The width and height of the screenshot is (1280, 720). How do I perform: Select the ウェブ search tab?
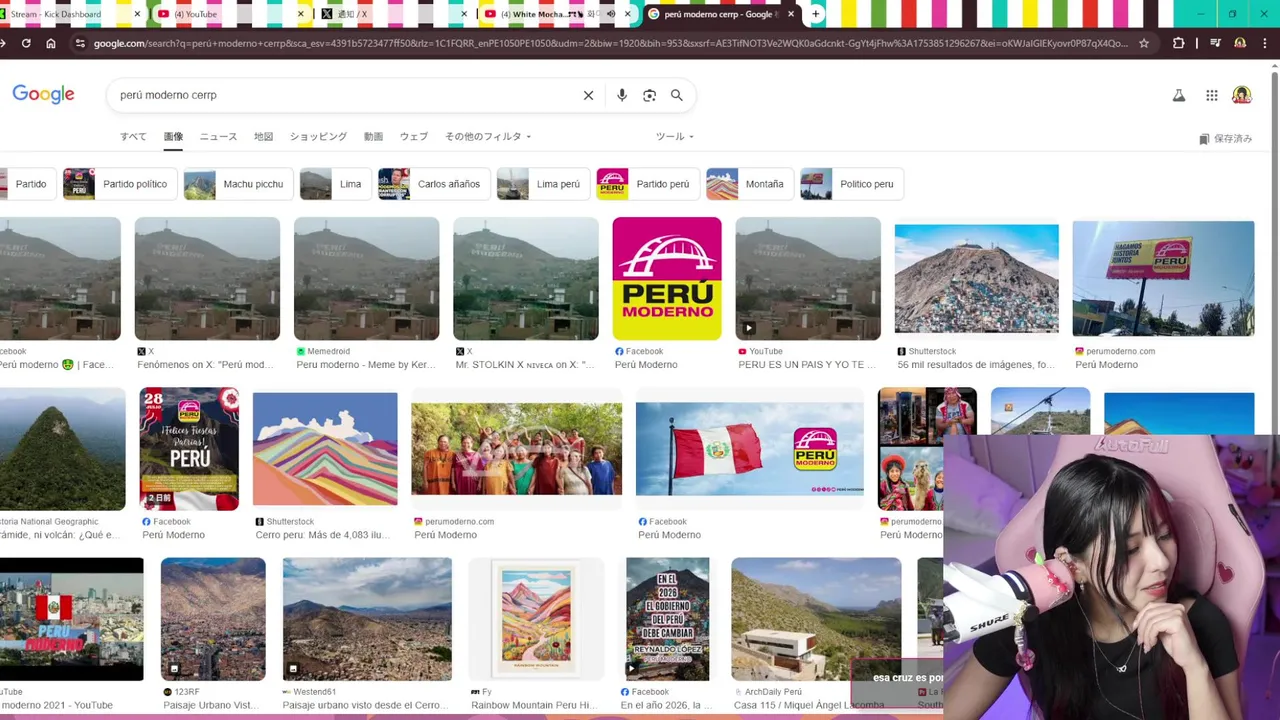[x=413, y=136]
